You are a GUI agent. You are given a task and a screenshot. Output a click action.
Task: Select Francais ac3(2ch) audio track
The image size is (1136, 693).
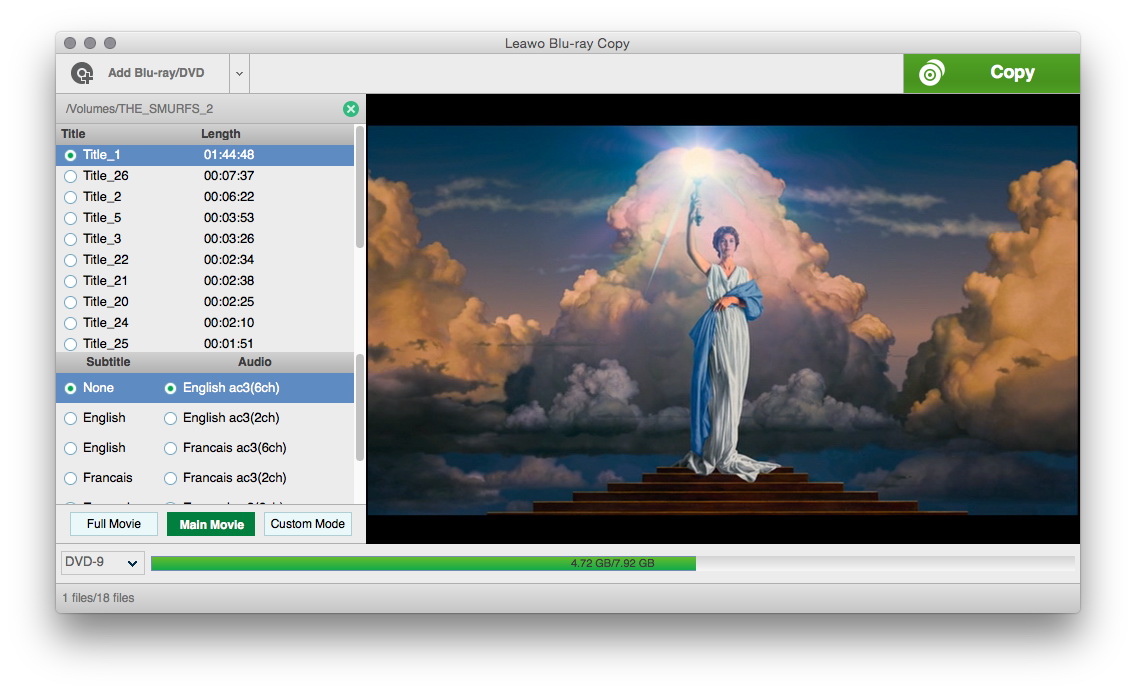[170, 478]
